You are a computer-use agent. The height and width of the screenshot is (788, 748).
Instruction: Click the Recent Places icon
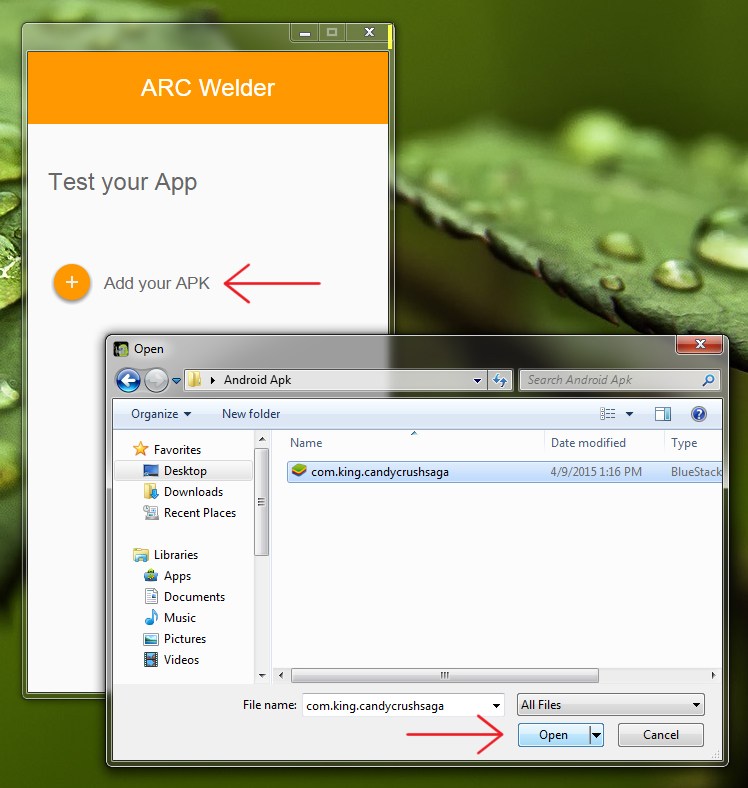(151, 513)
